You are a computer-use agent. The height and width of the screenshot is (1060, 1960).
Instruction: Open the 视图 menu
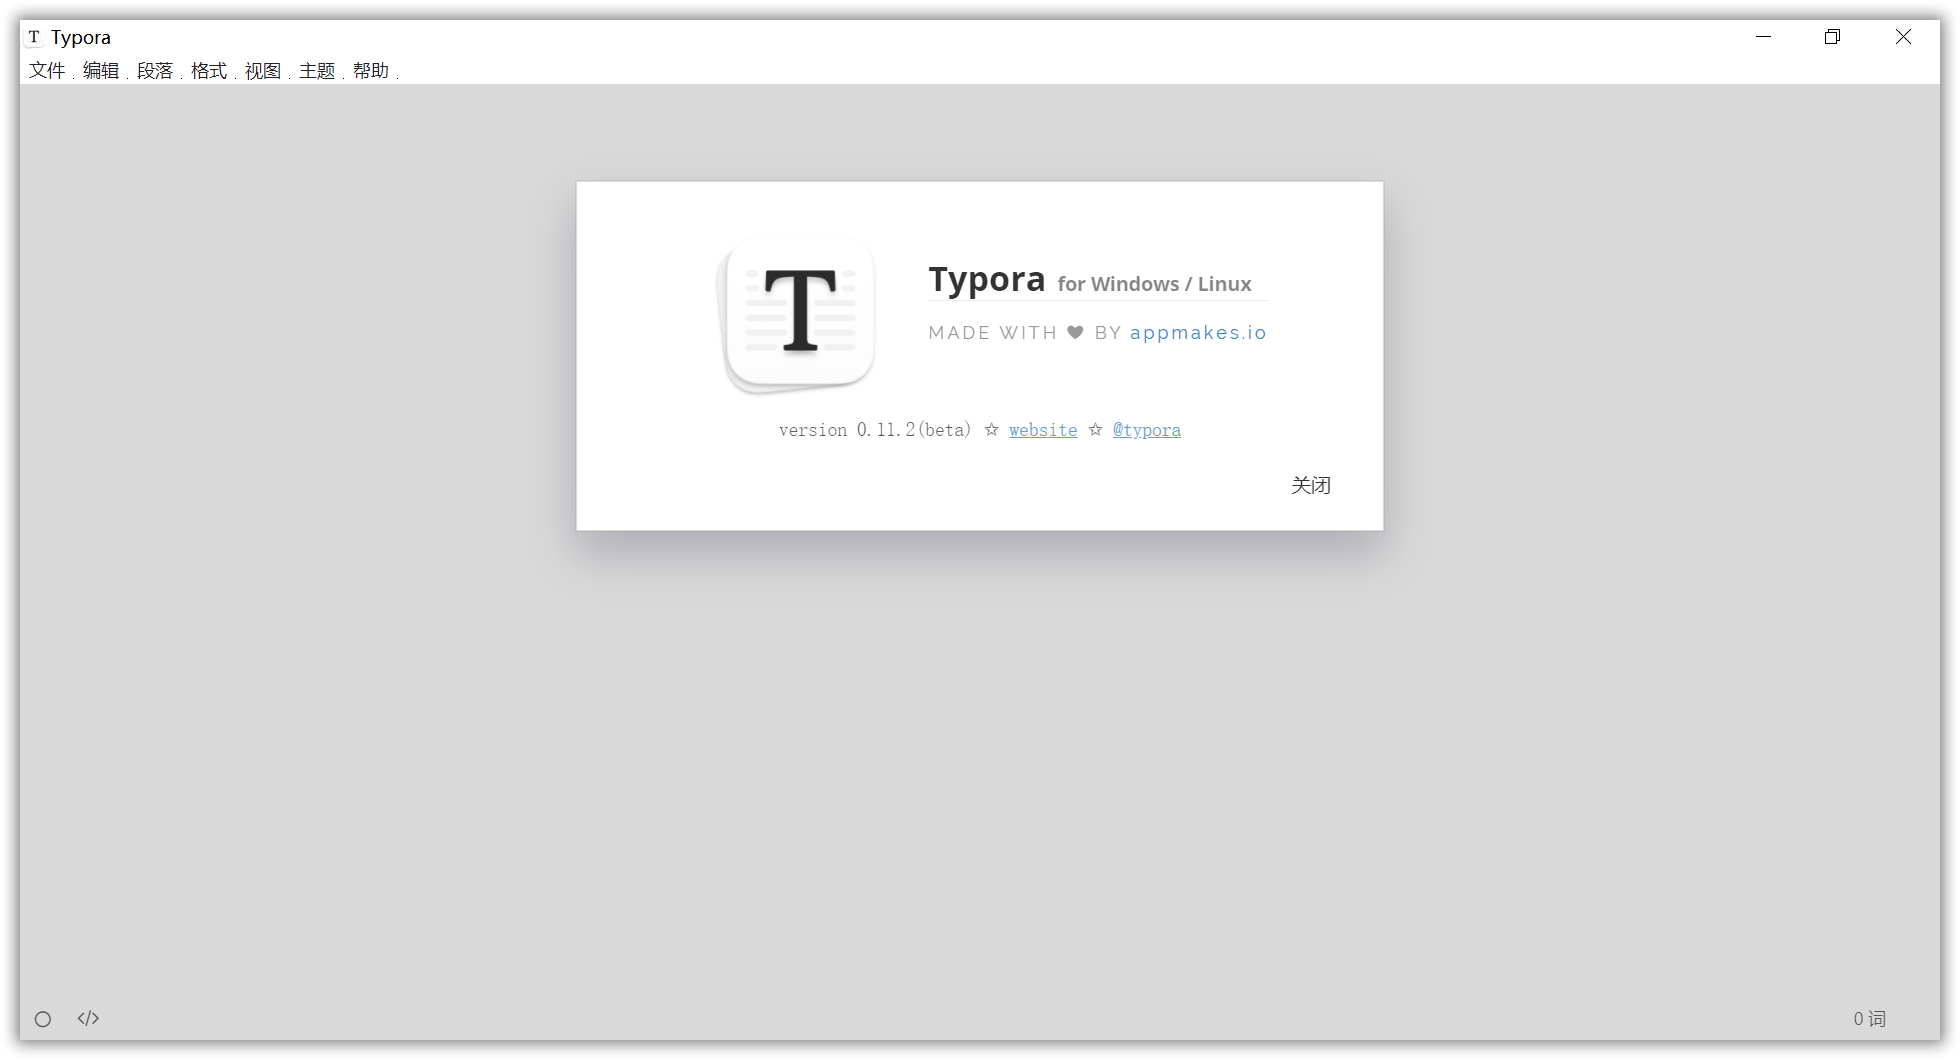tap(262, 71)
